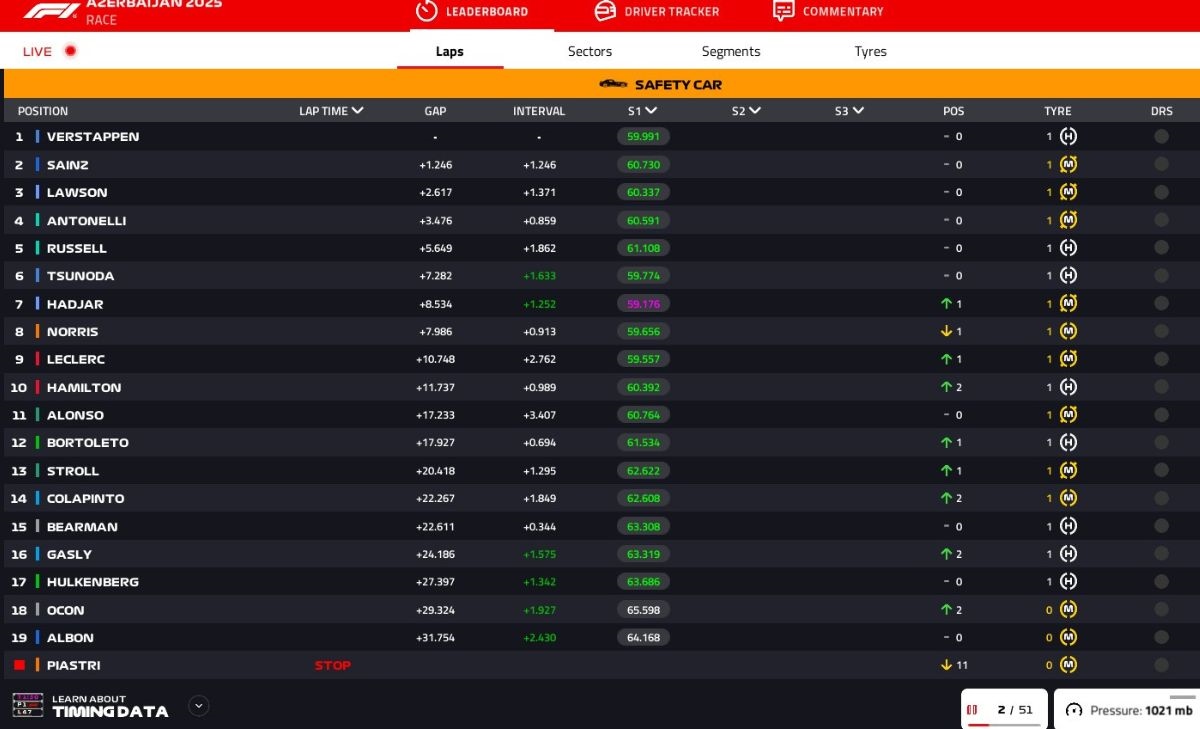Toggle the red LIVE indicator
1200x729 pixels.
click(70, 51)
